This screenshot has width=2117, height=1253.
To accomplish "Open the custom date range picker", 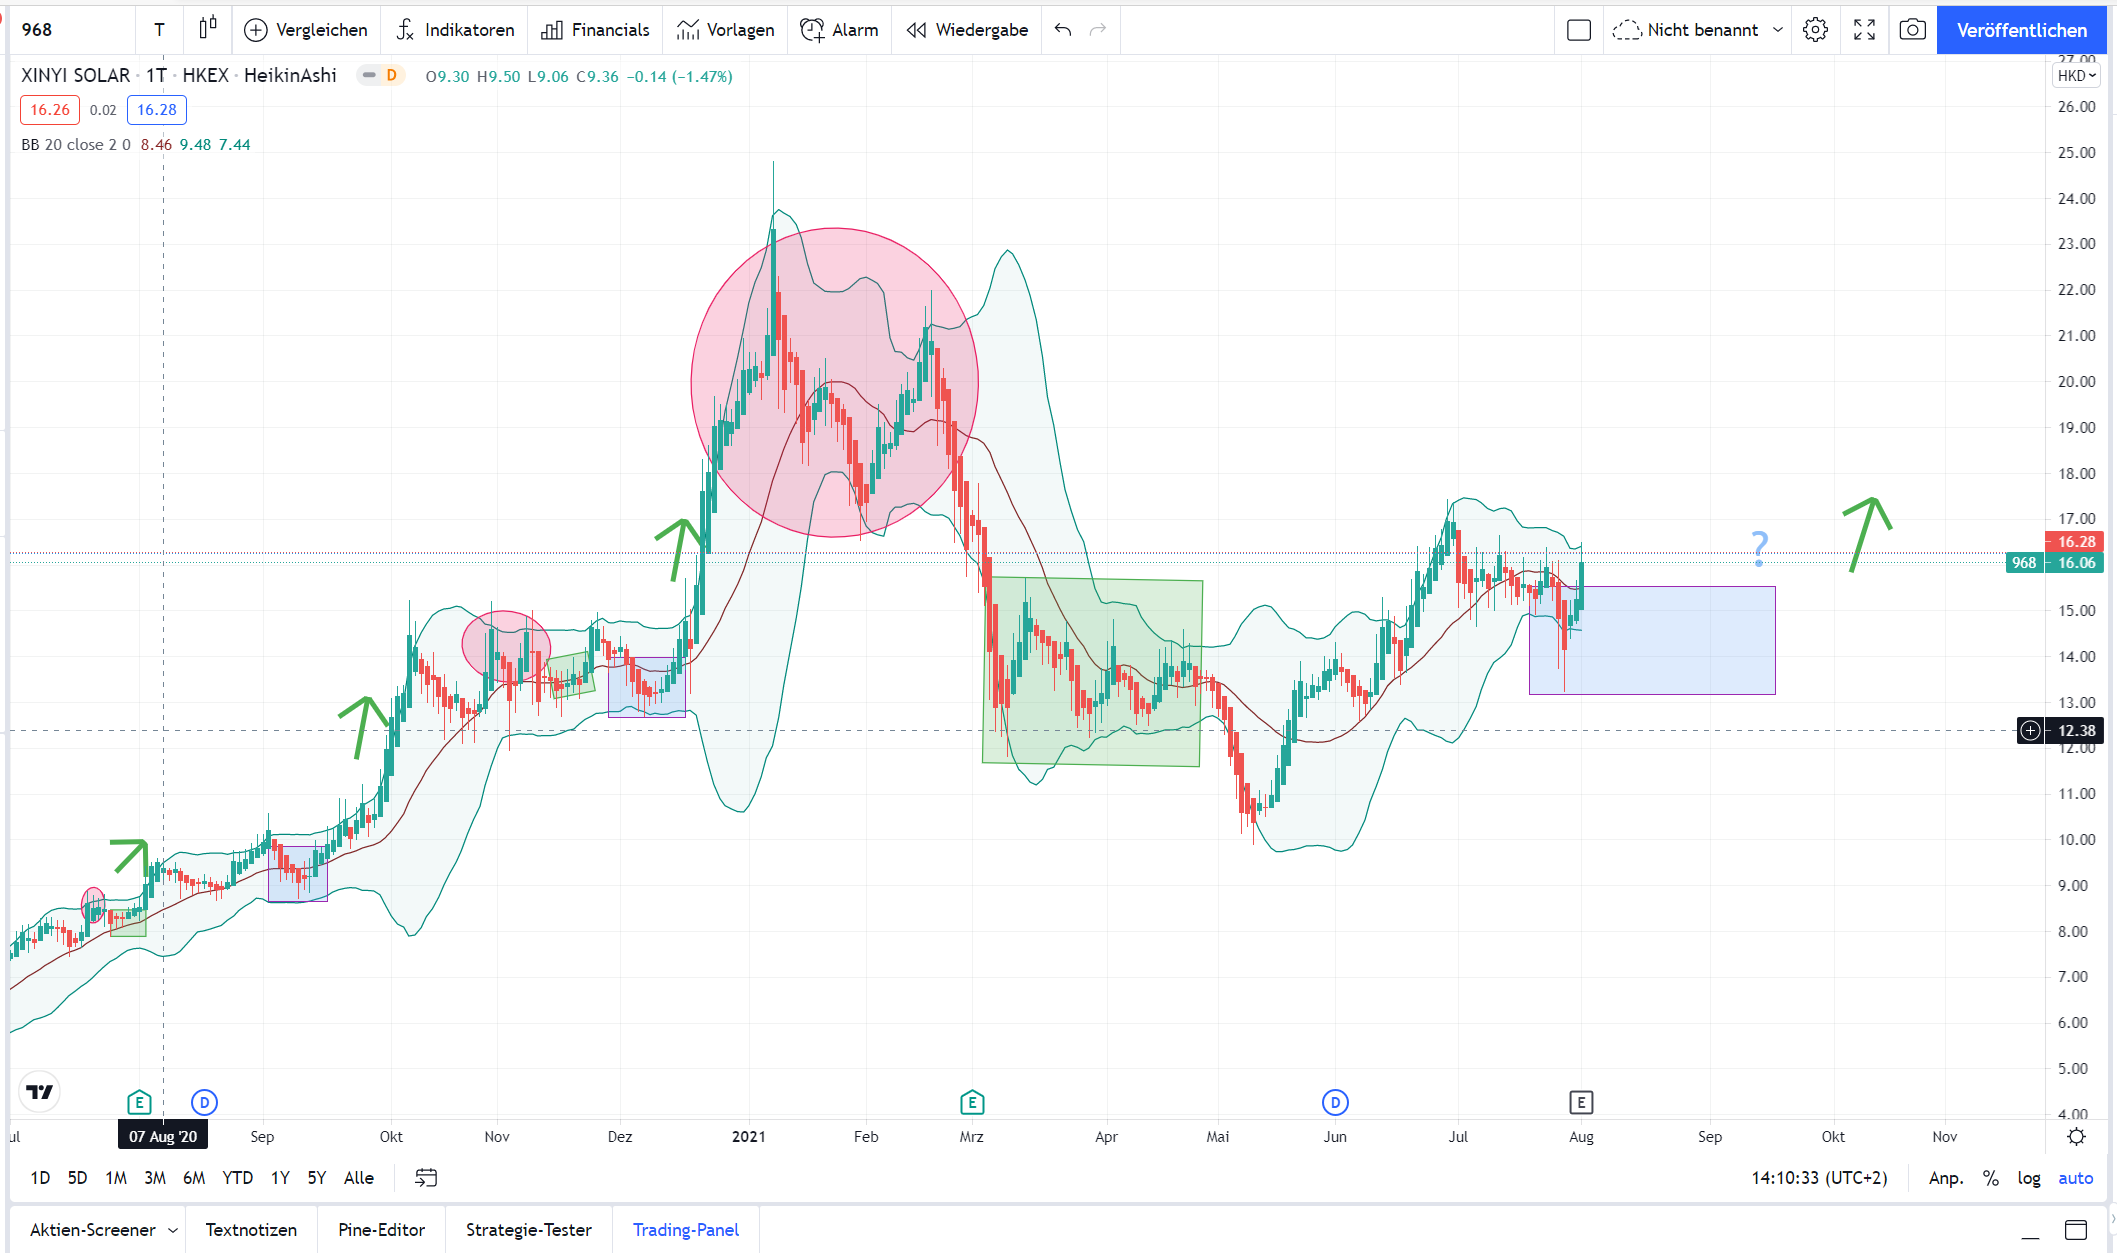I will click(x=425, y=1178).
